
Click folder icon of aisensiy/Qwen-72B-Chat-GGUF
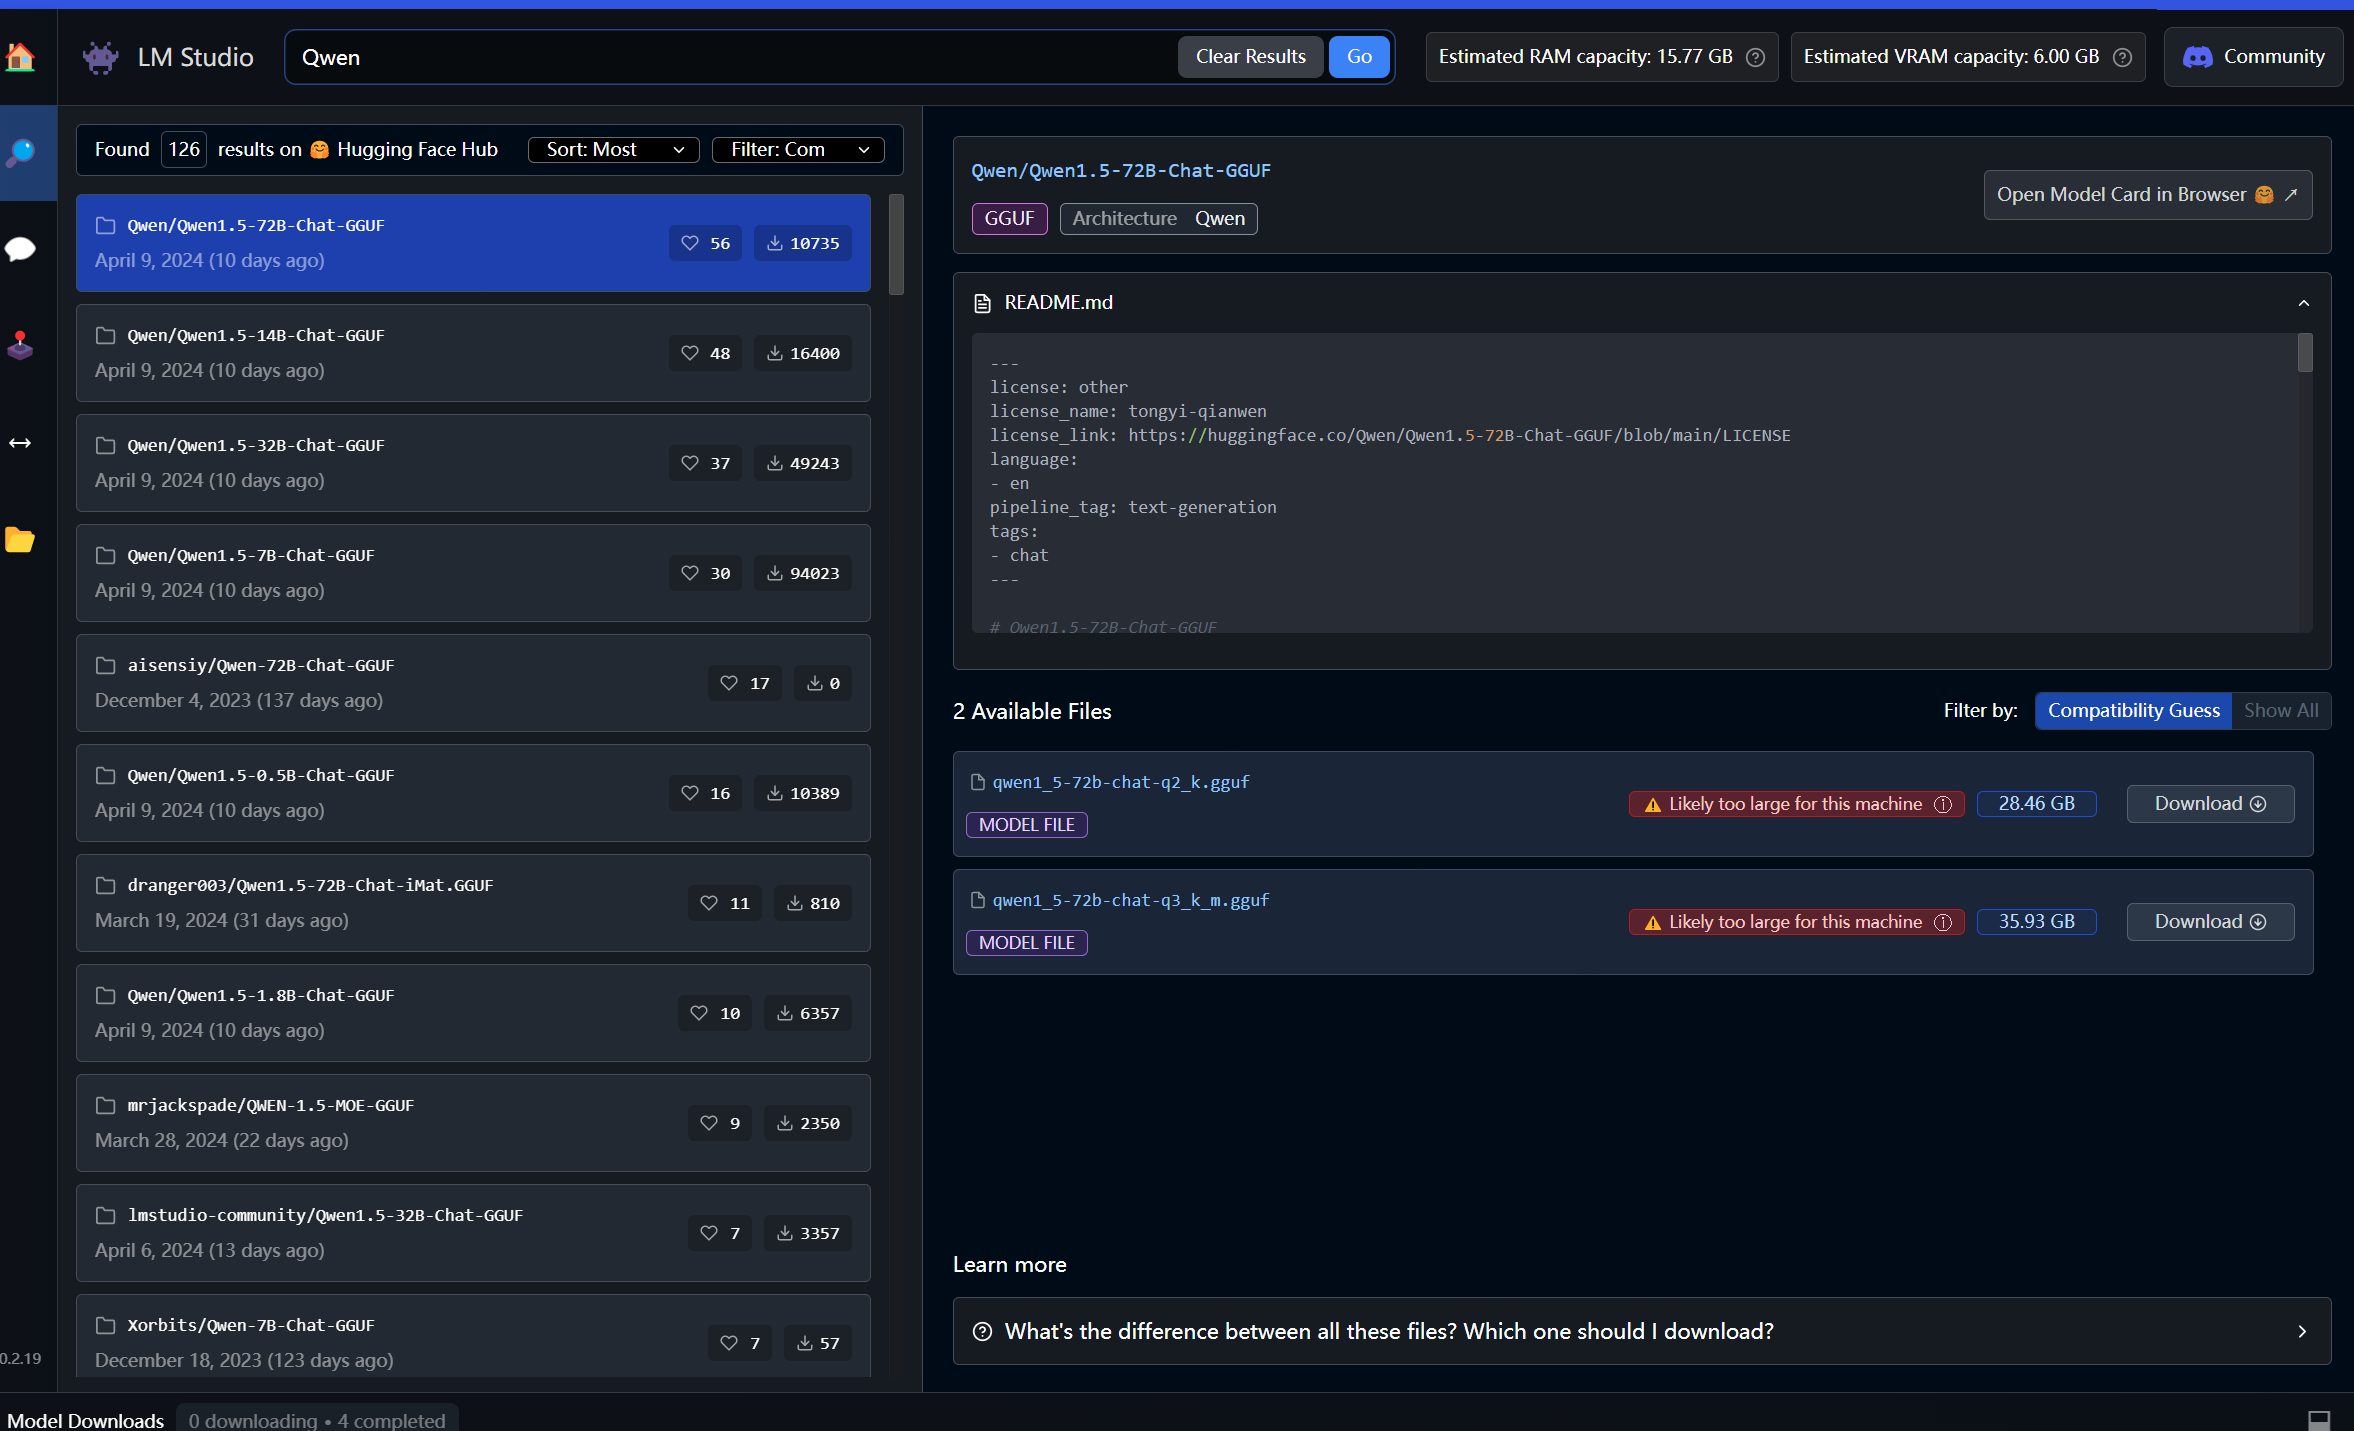(x=105, y=665)
